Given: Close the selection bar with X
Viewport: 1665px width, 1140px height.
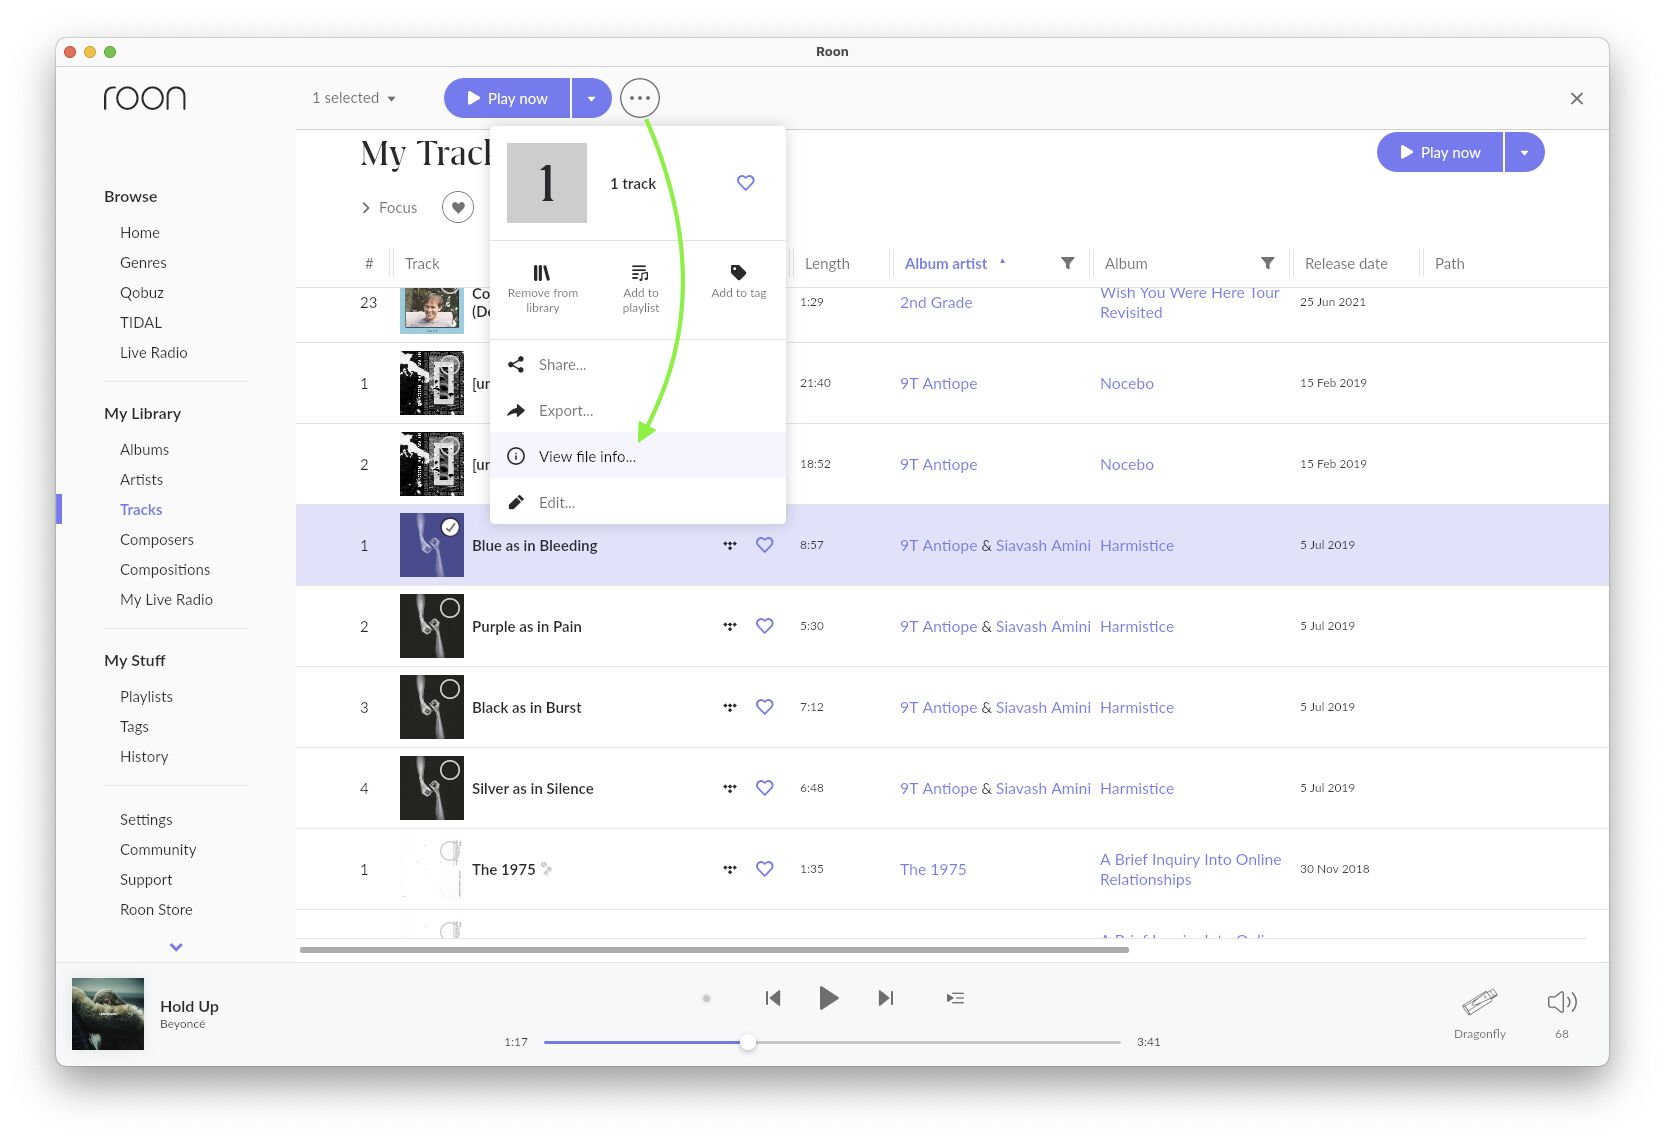Looking at the screenshot, I should pyautogui.click(x=1577, y=98).
